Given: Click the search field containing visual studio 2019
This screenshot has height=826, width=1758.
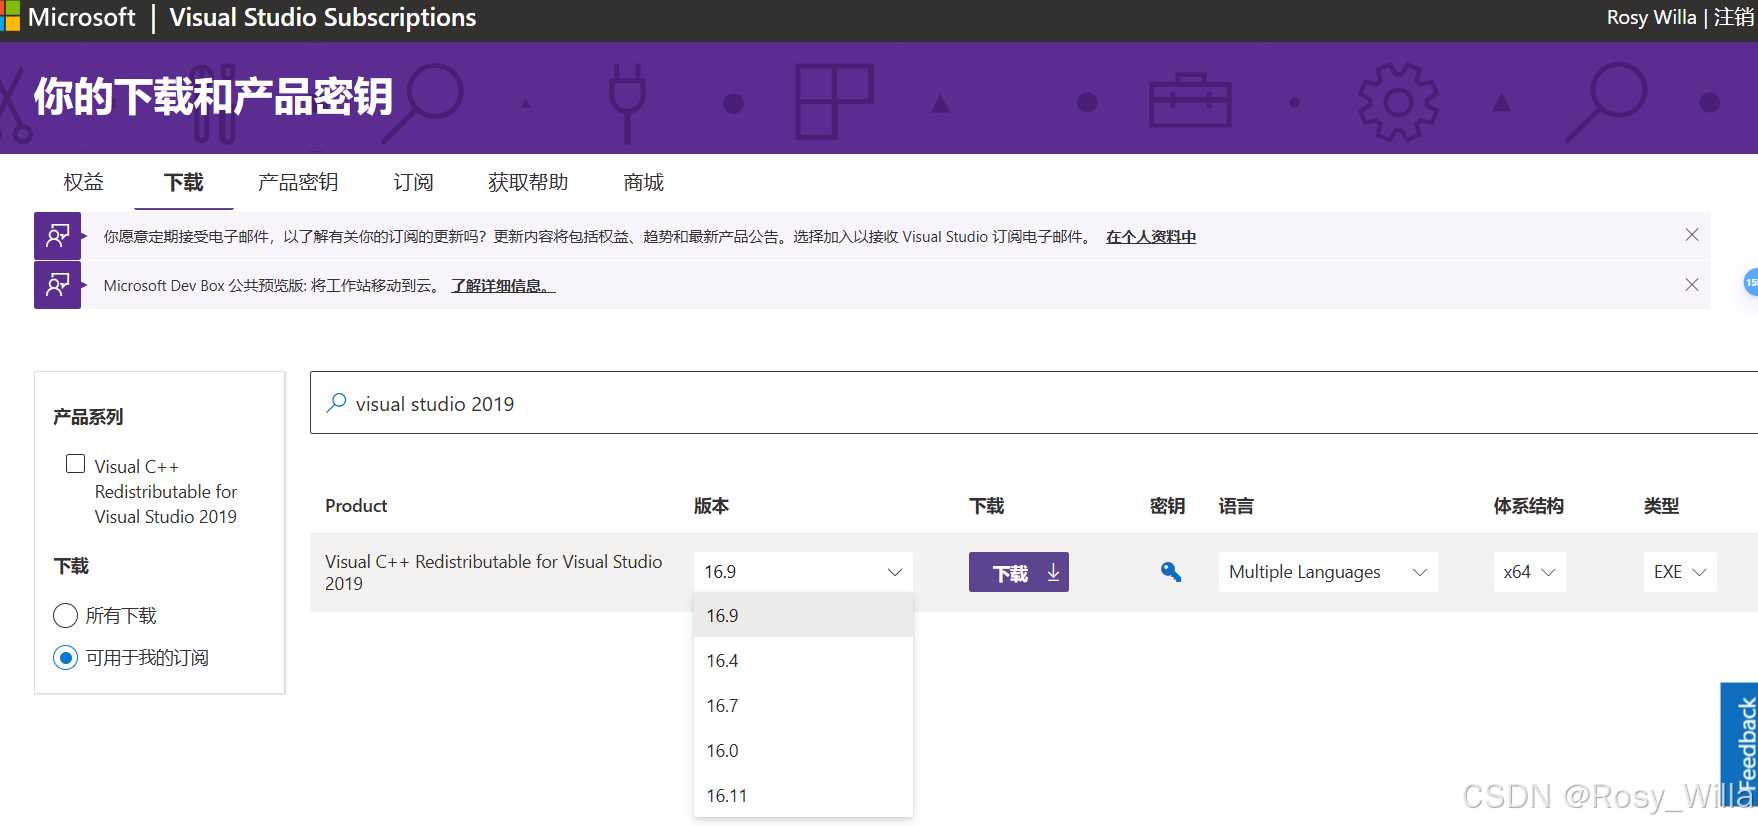Looking at the screenshot, I should [1034, 403].
